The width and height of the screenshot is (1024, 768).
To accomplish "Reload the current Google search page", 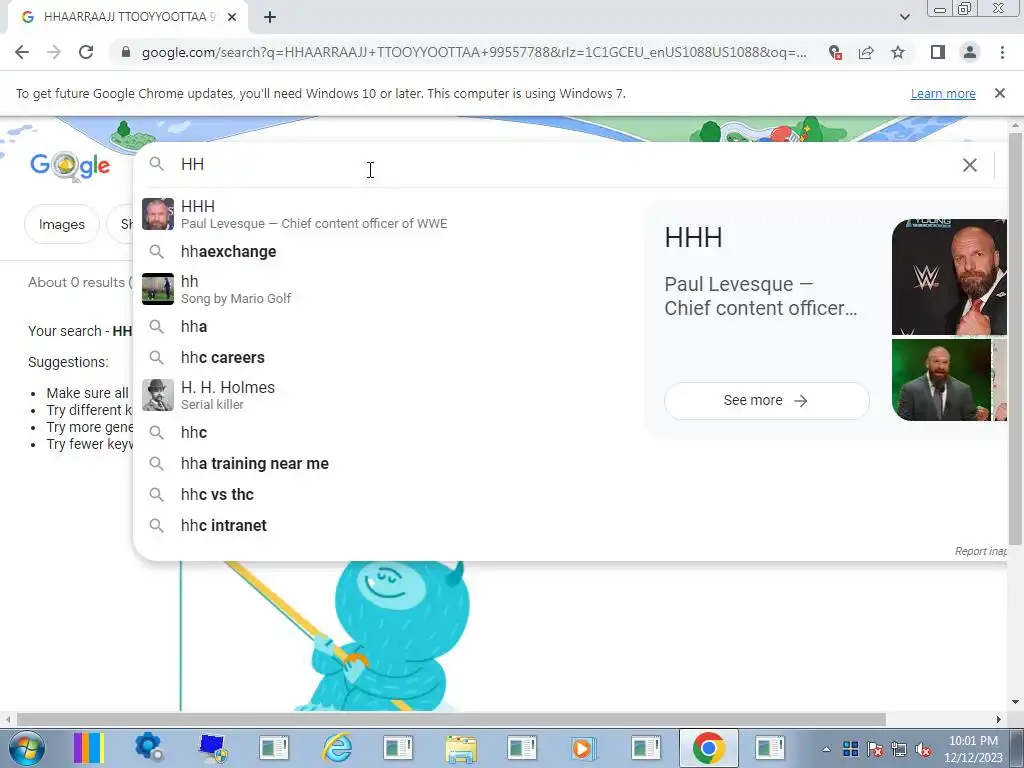I will tap(86, 52).
